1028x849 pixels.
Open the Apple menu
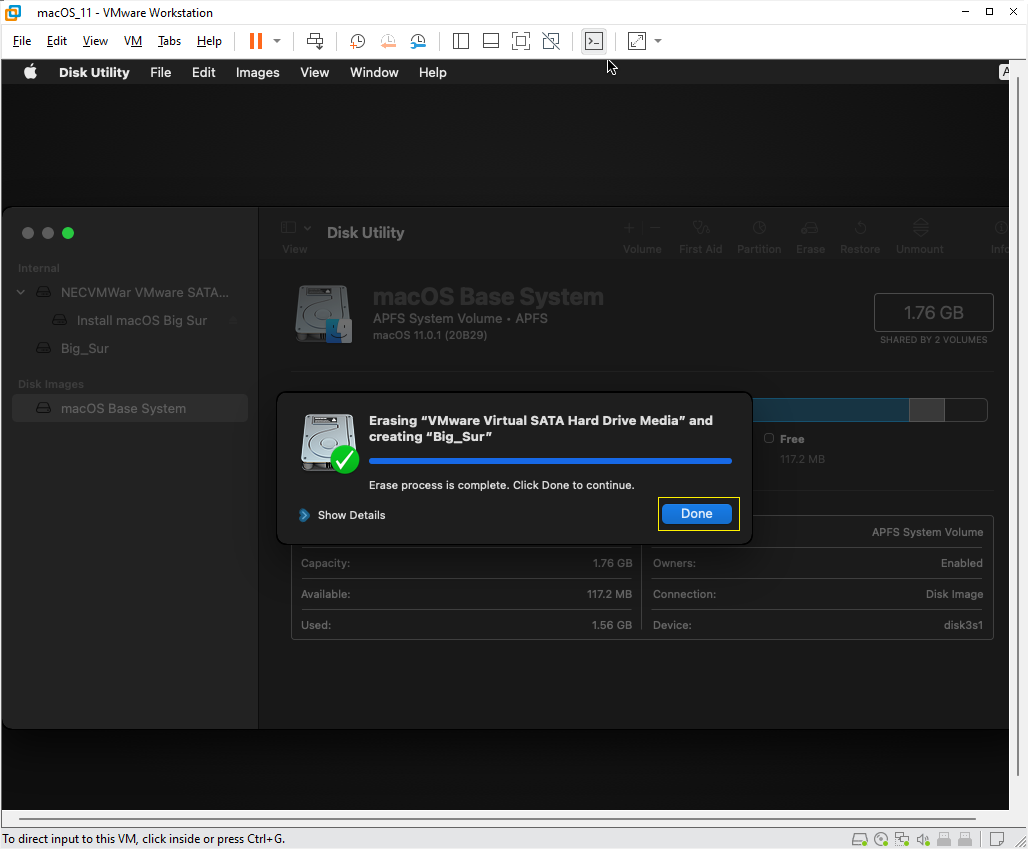[30, 72]
